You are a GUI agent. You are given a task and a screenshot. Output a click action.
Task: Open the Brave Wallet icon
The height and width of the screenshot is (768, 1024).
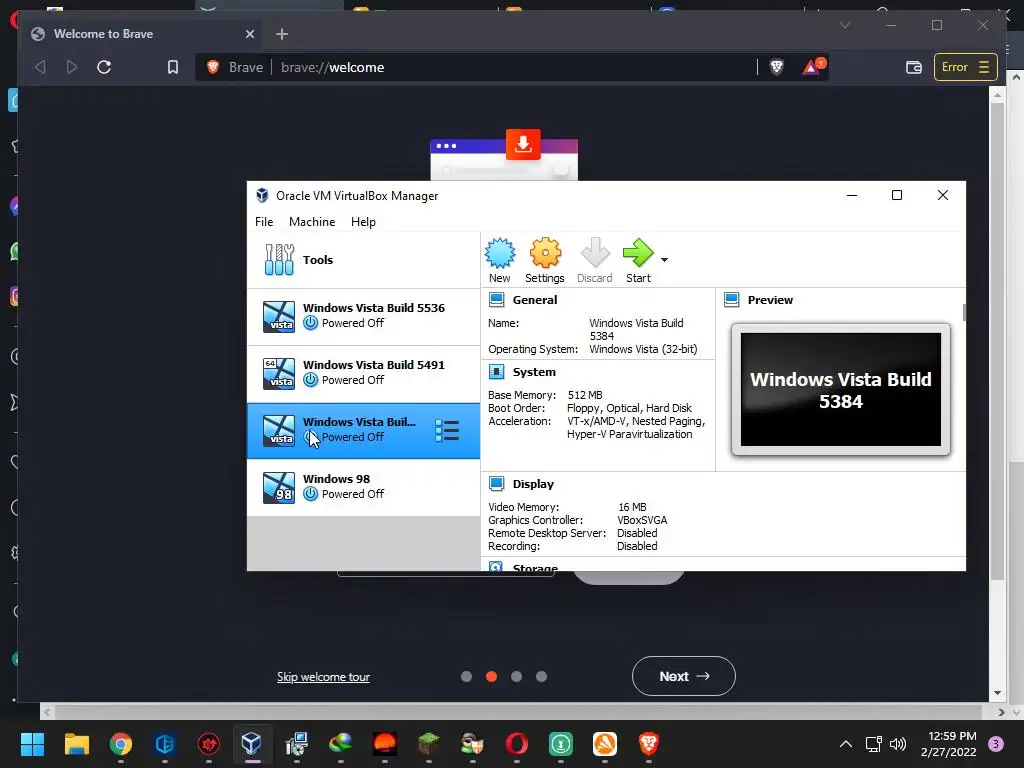point(914,67)
